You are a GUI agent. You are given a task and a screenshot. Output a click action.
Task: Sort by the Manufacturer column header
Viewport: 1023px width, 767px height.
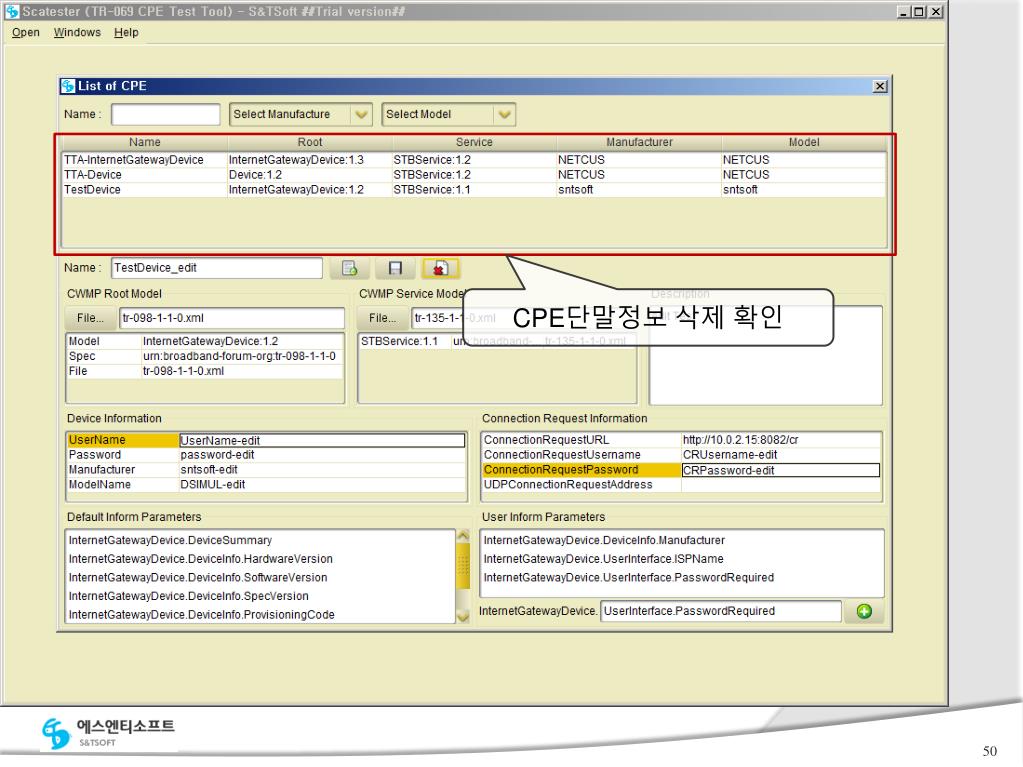(x=639, y=142)
